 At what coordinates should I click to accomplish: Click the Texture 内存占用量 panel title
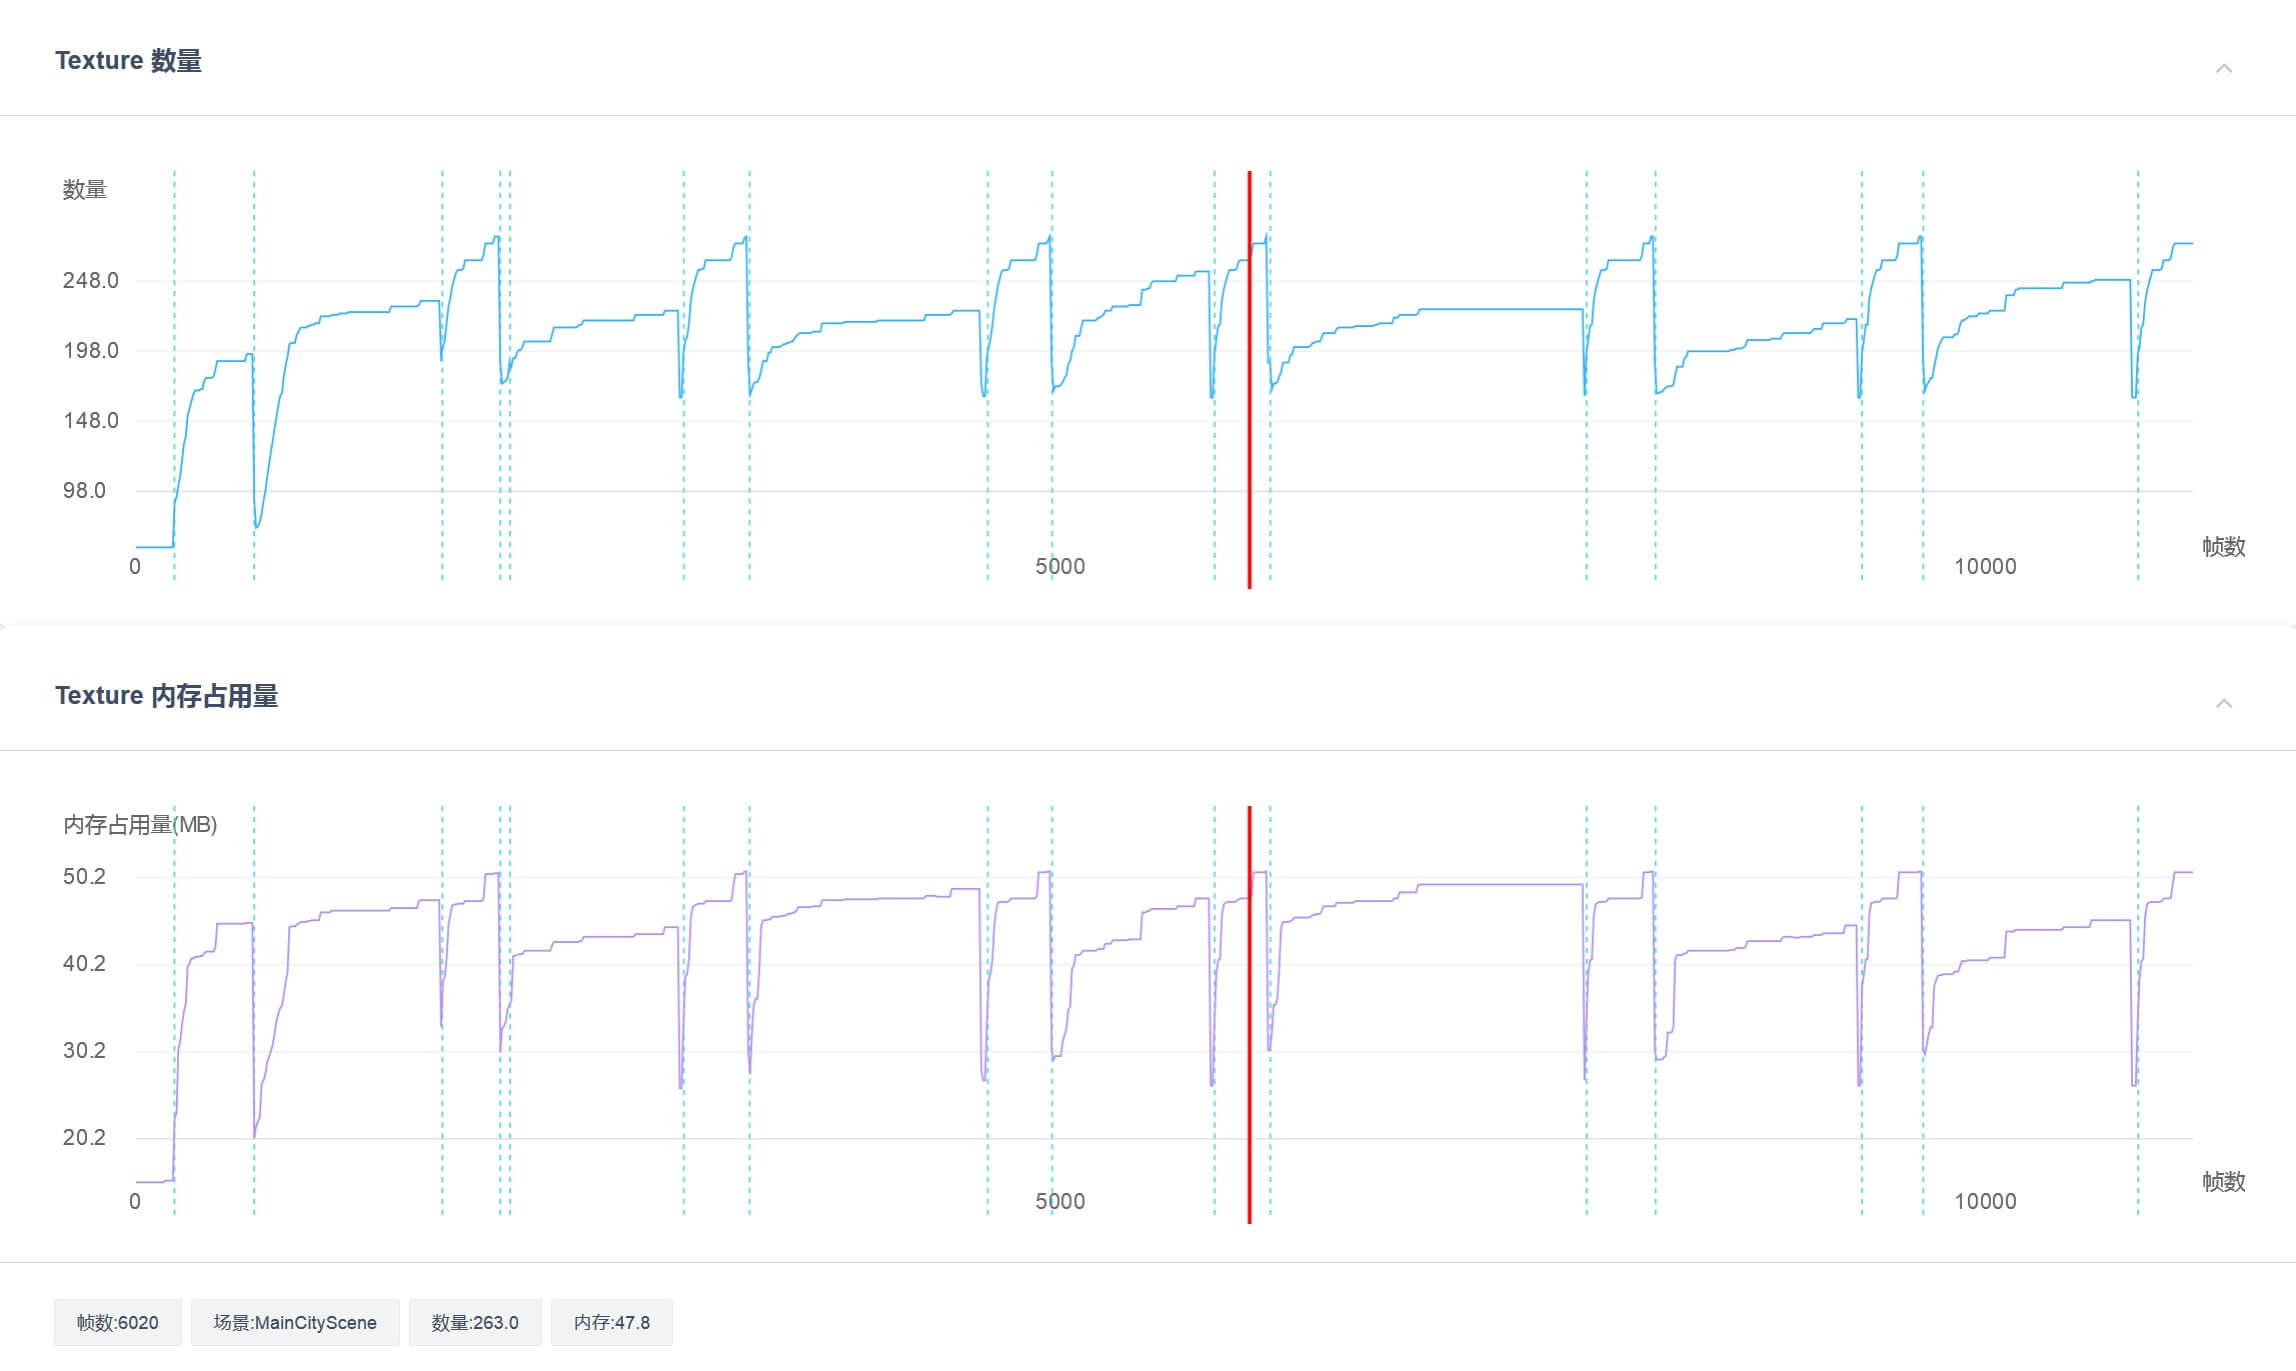[166, 696]
